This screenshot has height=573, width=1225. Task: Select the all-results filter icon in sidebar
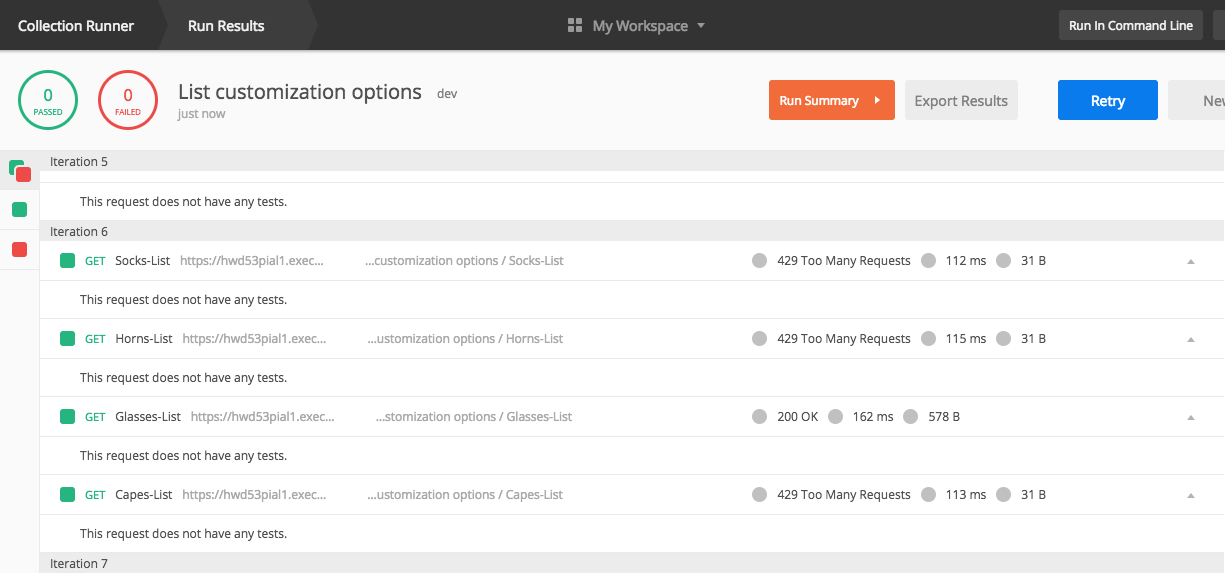(20, 171)
